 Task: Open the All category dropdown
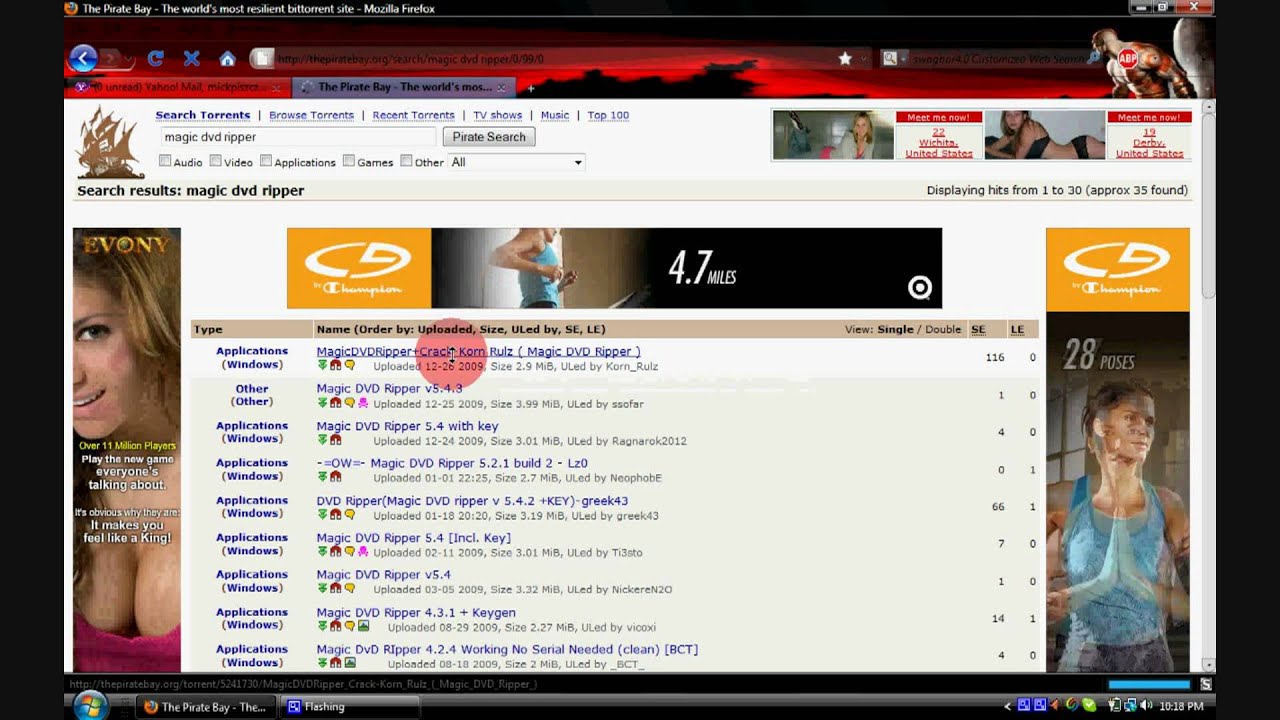[x=516, y=162]
